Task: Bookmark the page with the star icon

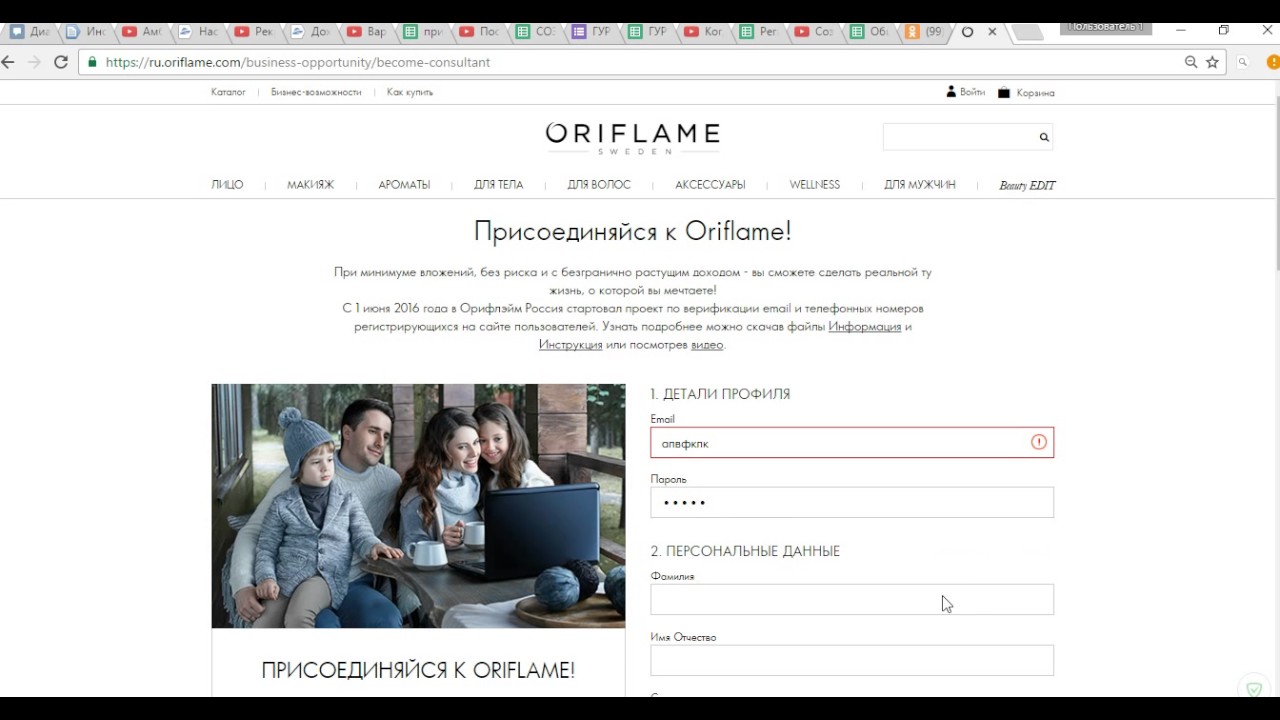Action: tap(1212, 62)
